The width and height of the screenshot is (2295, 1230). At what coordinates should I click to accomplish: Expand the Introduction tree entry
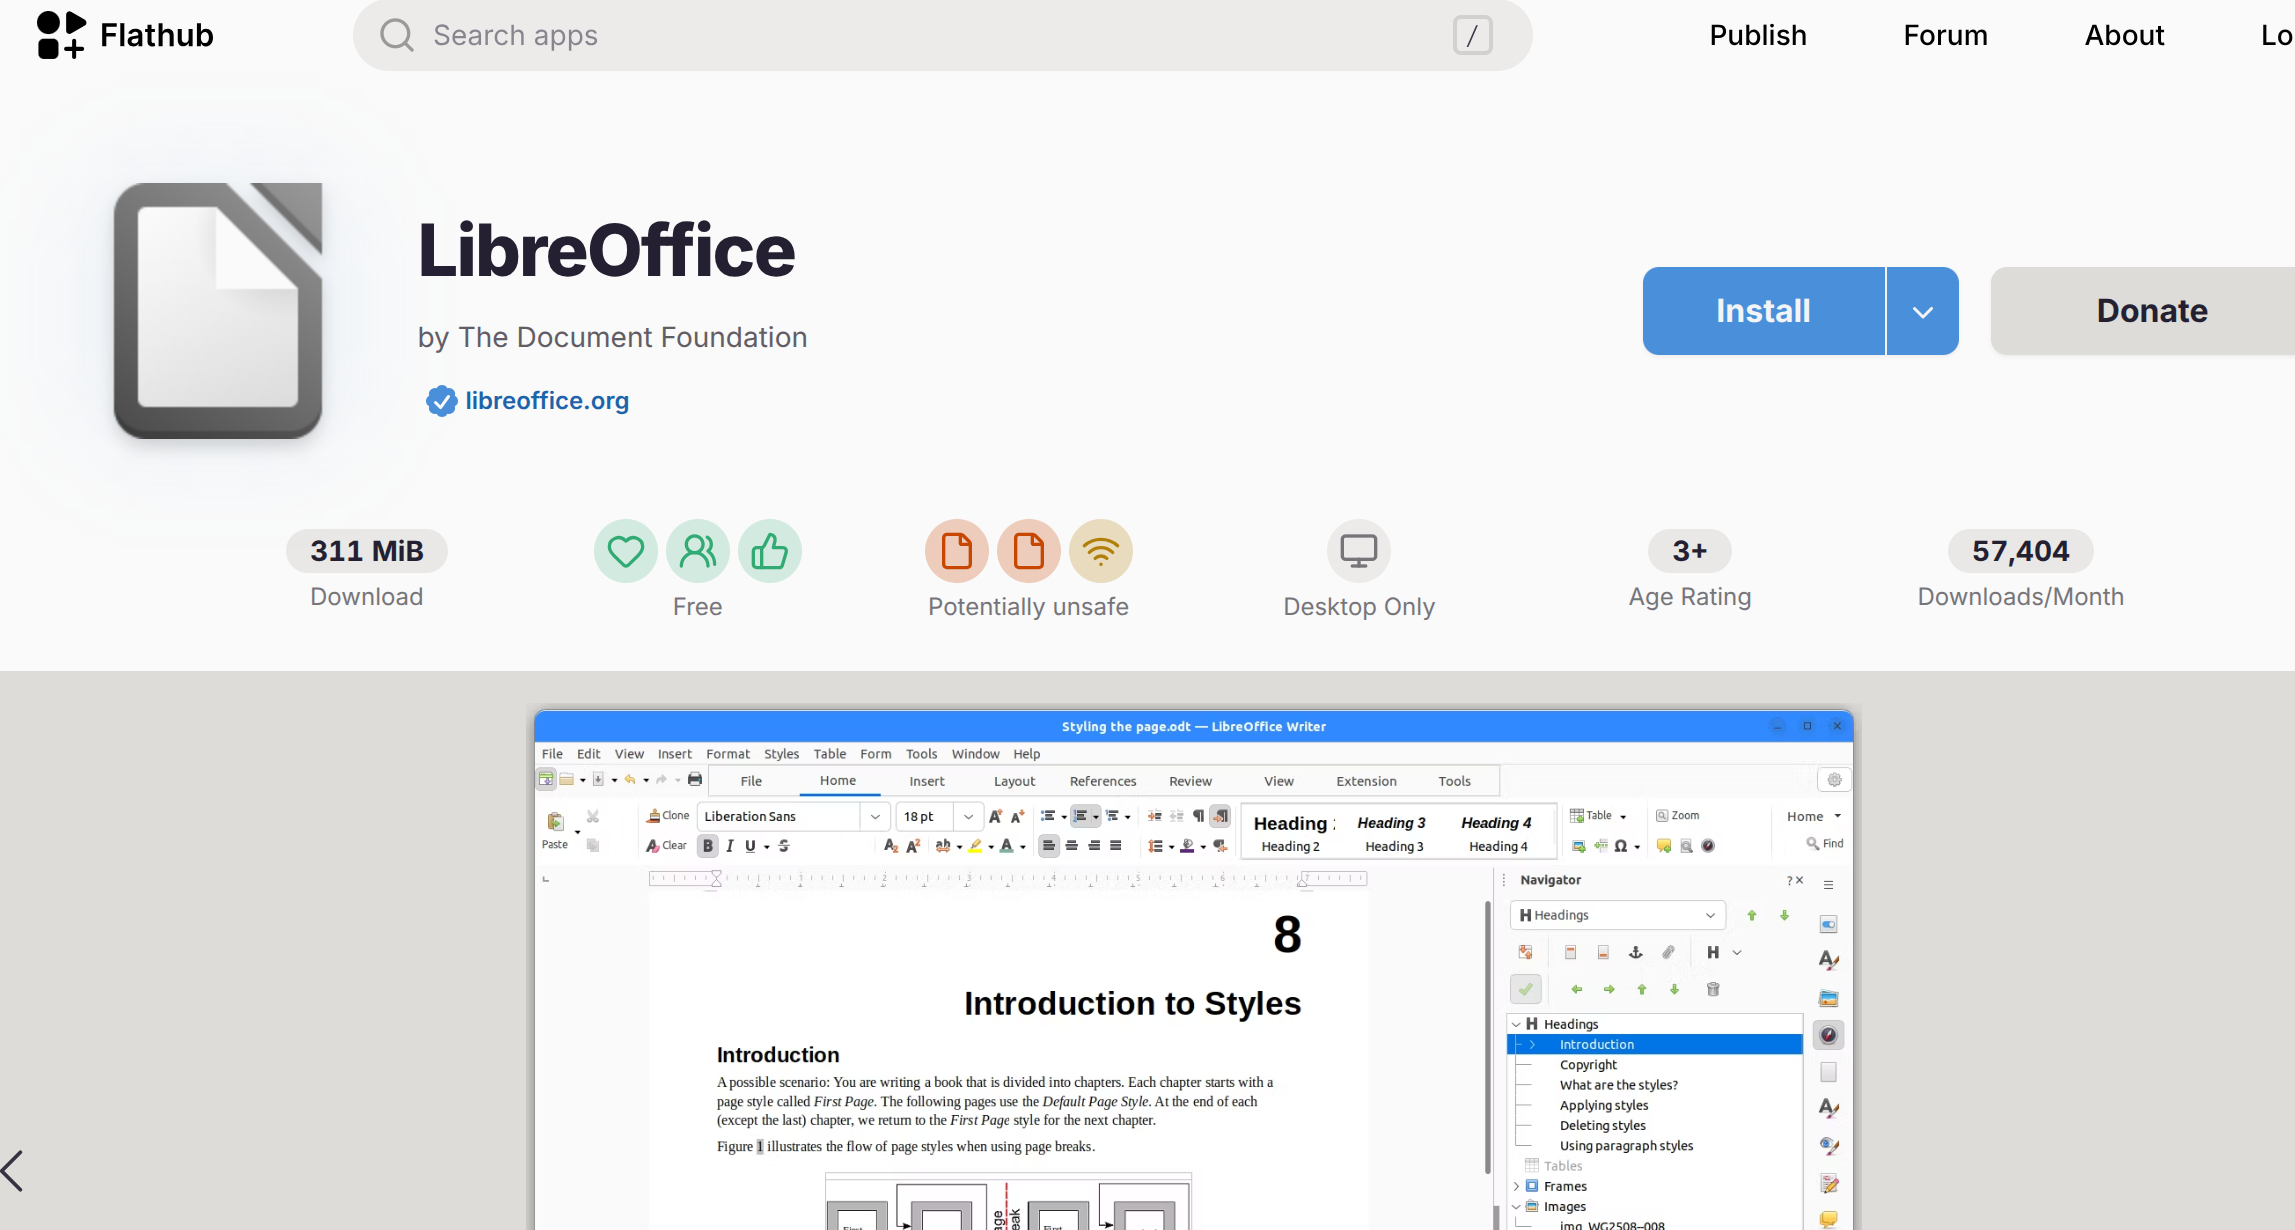coord(1532,1045)
